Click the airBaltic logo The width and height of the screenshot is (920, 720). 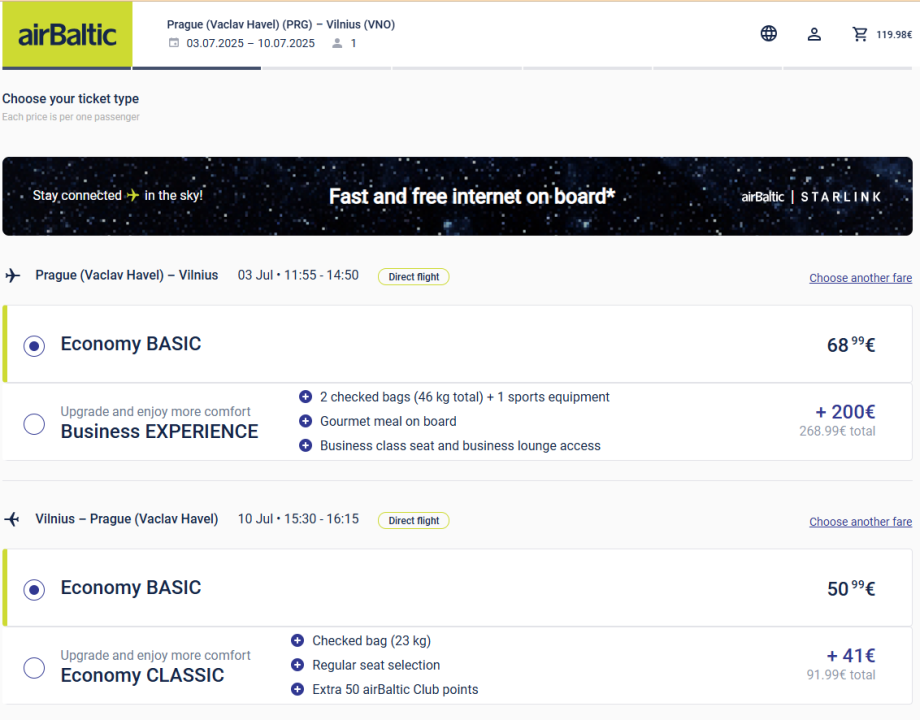67,35
